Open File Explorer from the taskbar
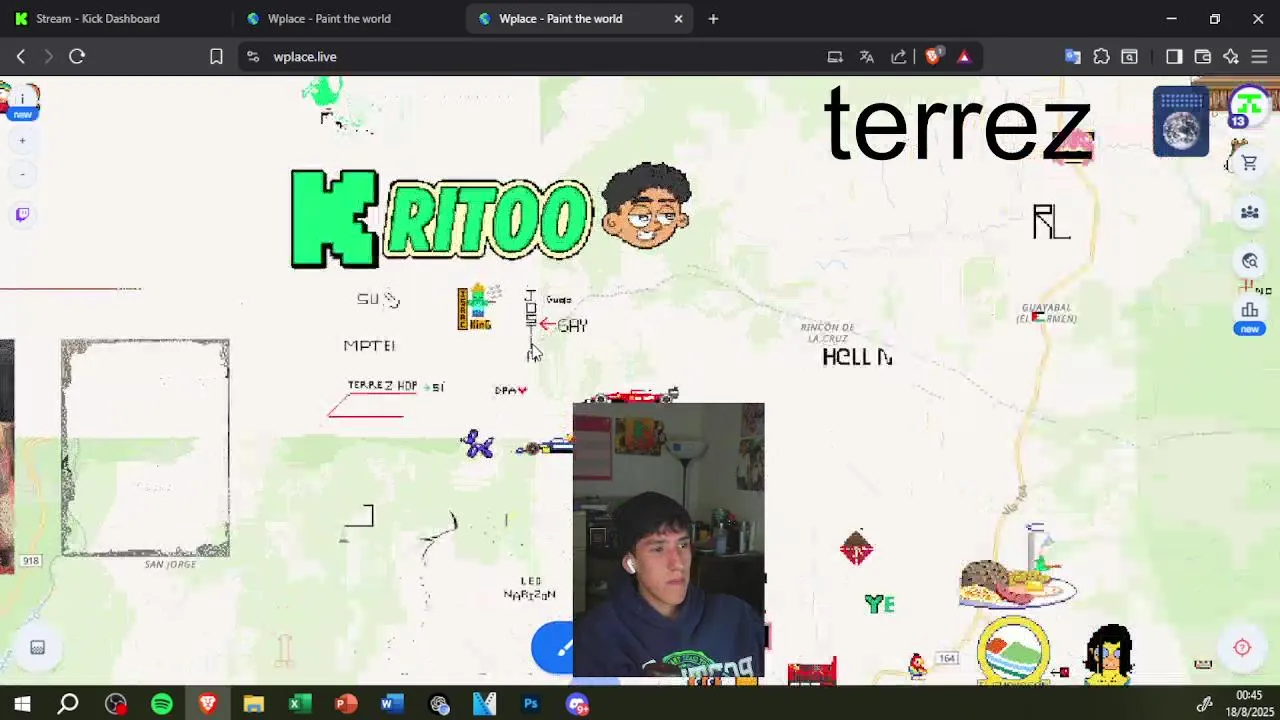This screenshot has width=1280, height=720. (253, 704)
